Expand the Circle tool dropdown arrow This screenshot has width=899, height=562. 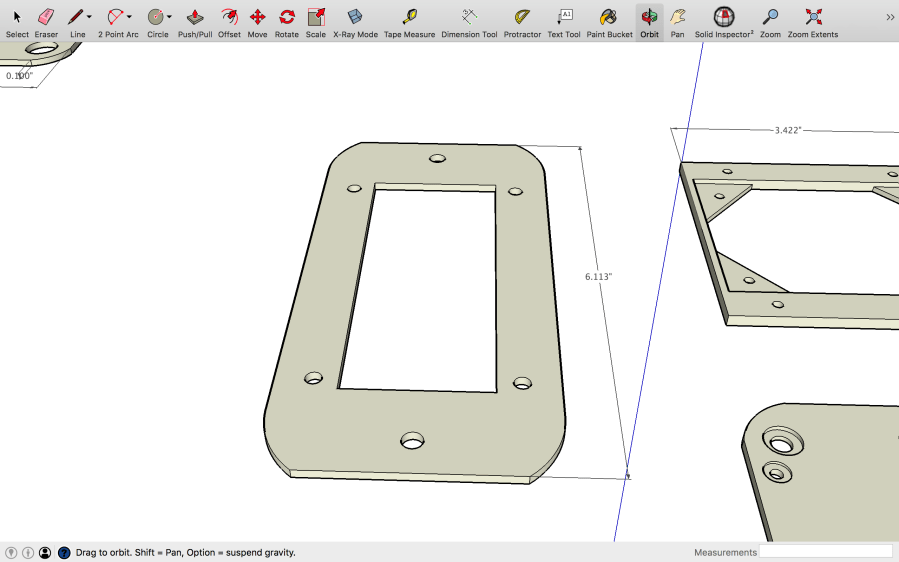click(x=169, y=17)
